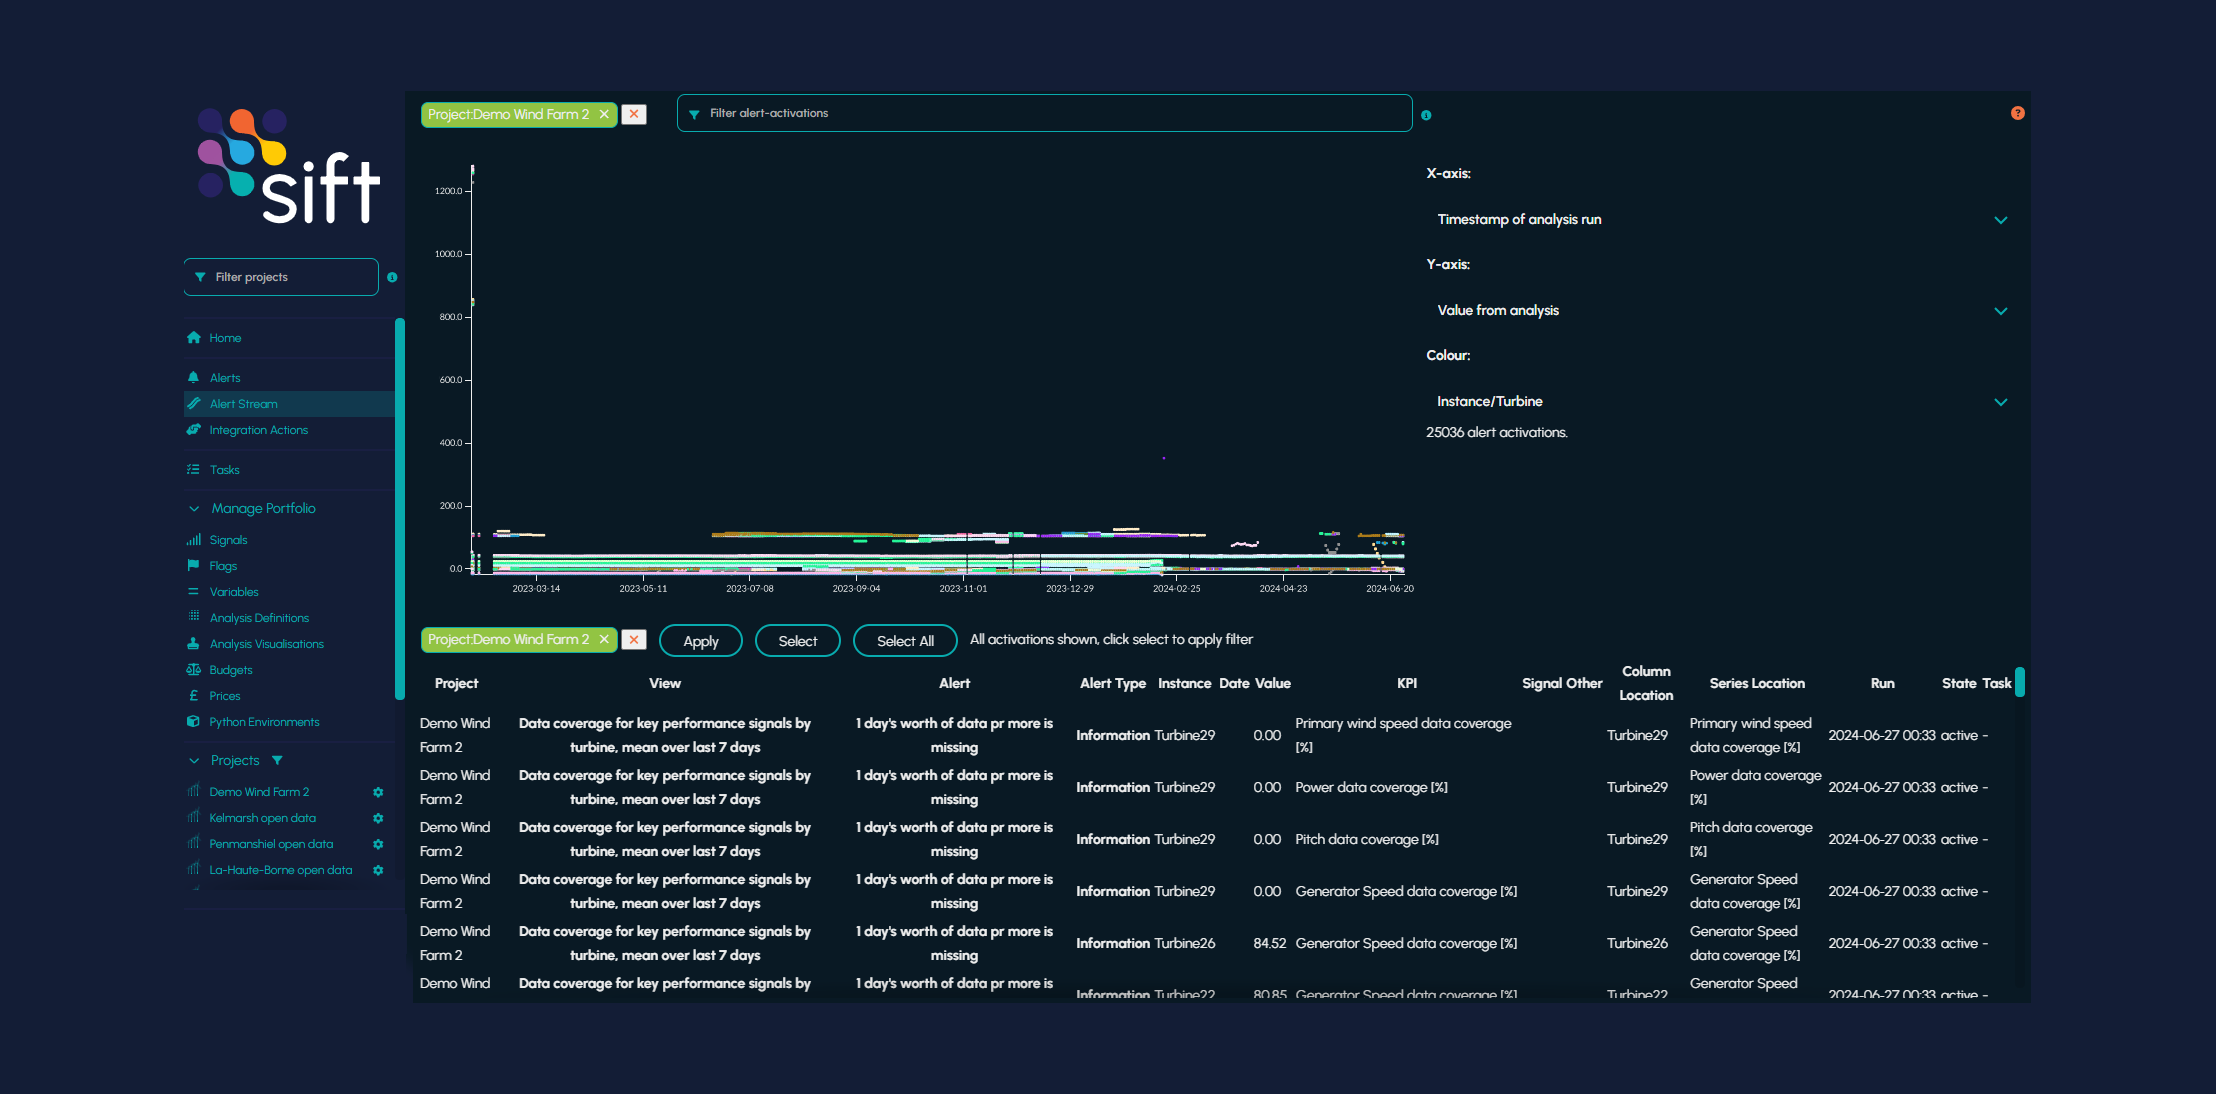Image resolution: width=2216 pixels, height=1094 pixels.
Task: Click the Projects filter funnel icon
Action: pos(278,761)
